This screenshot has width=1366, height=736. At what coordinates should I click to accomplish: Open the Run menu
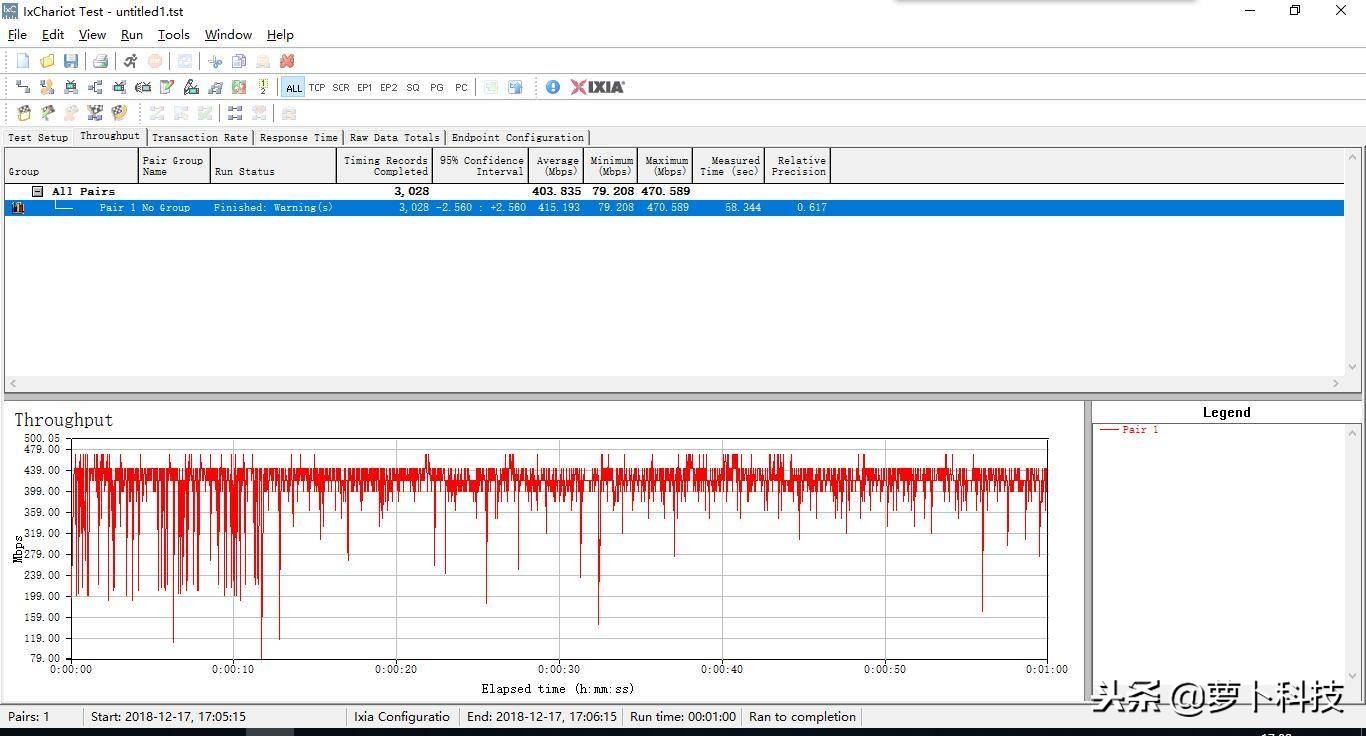pyautogui.click(x=131, y=35)
